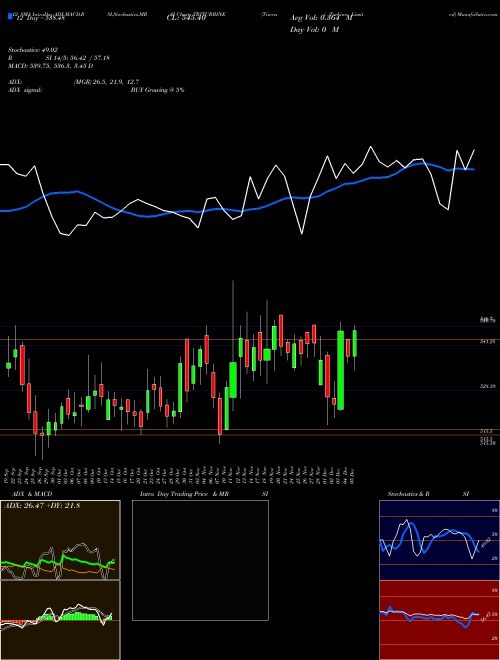This screenshot has height=660, width=500.
Task: Click the 'Stochastics & R' panel heading
Action: click(x=409, y=494)
